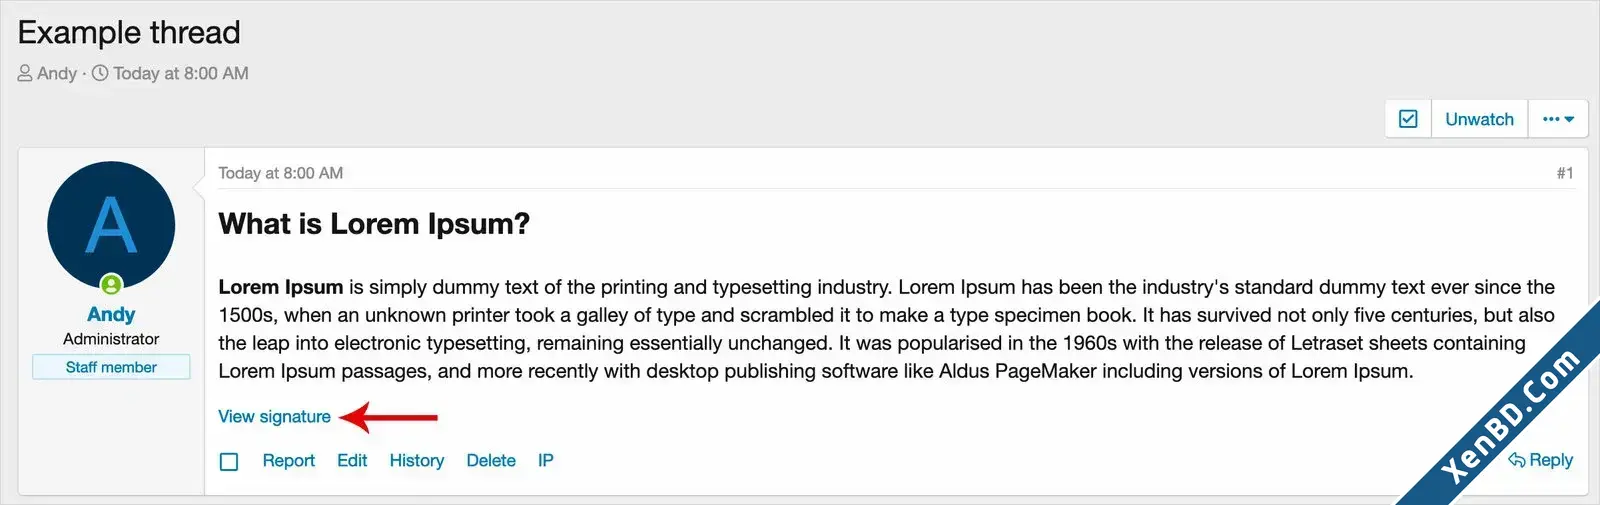Click the Reply arrow icon
Viewport: 1600px width, 505px height.
[1517, 460]
